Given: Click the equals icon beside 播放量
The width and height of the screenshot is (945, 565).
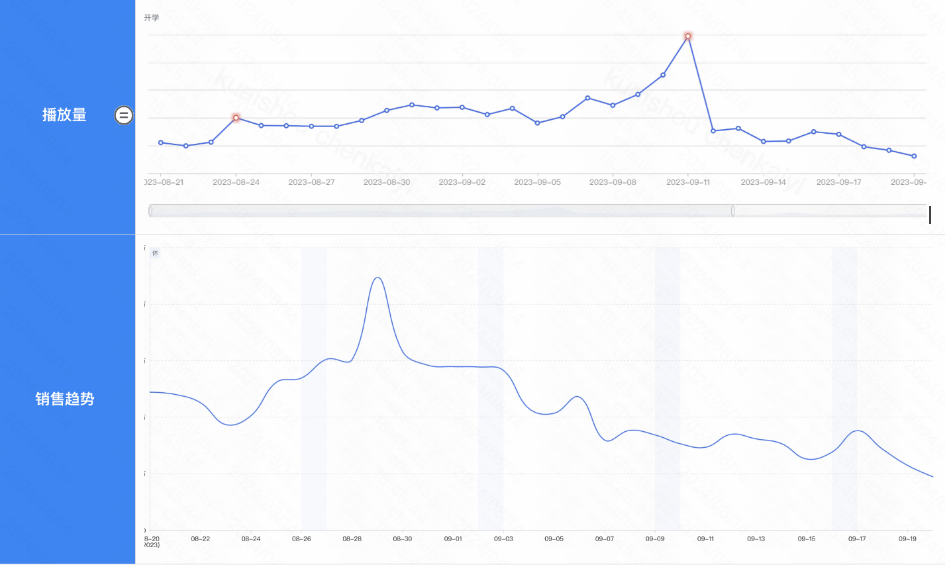Looking at the screenshot, I should [x=123, y=115].
